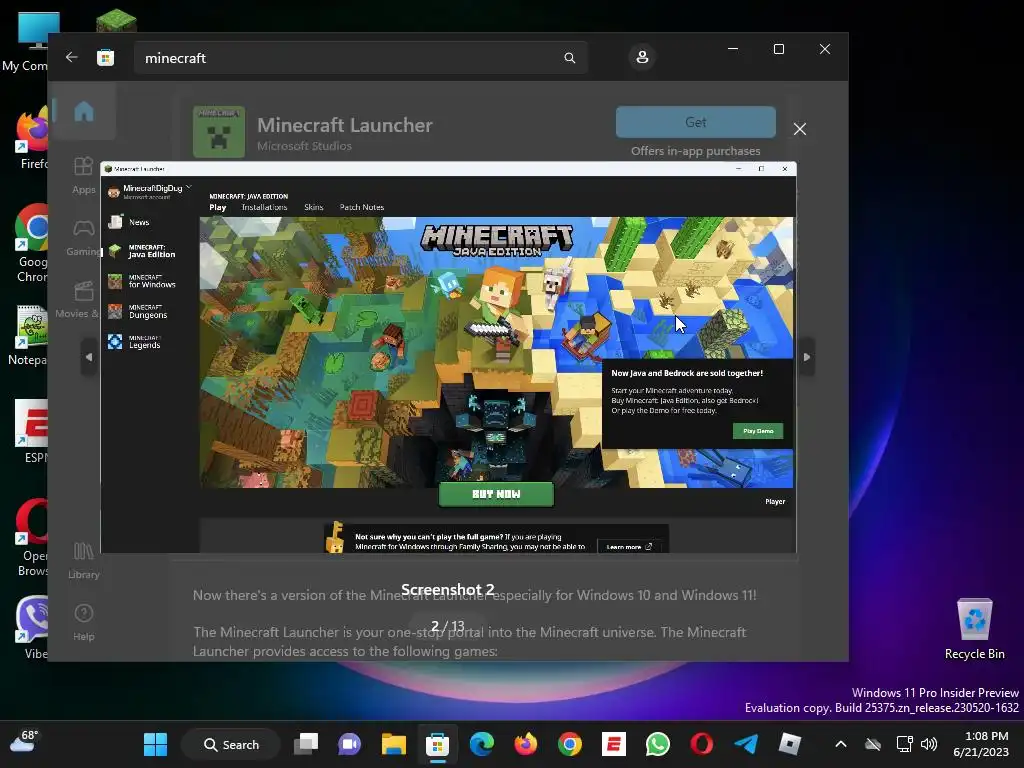The width and height of the screenshot is (1024, 768).
Task: Open Windows Start menu
Action: [155, 744]
